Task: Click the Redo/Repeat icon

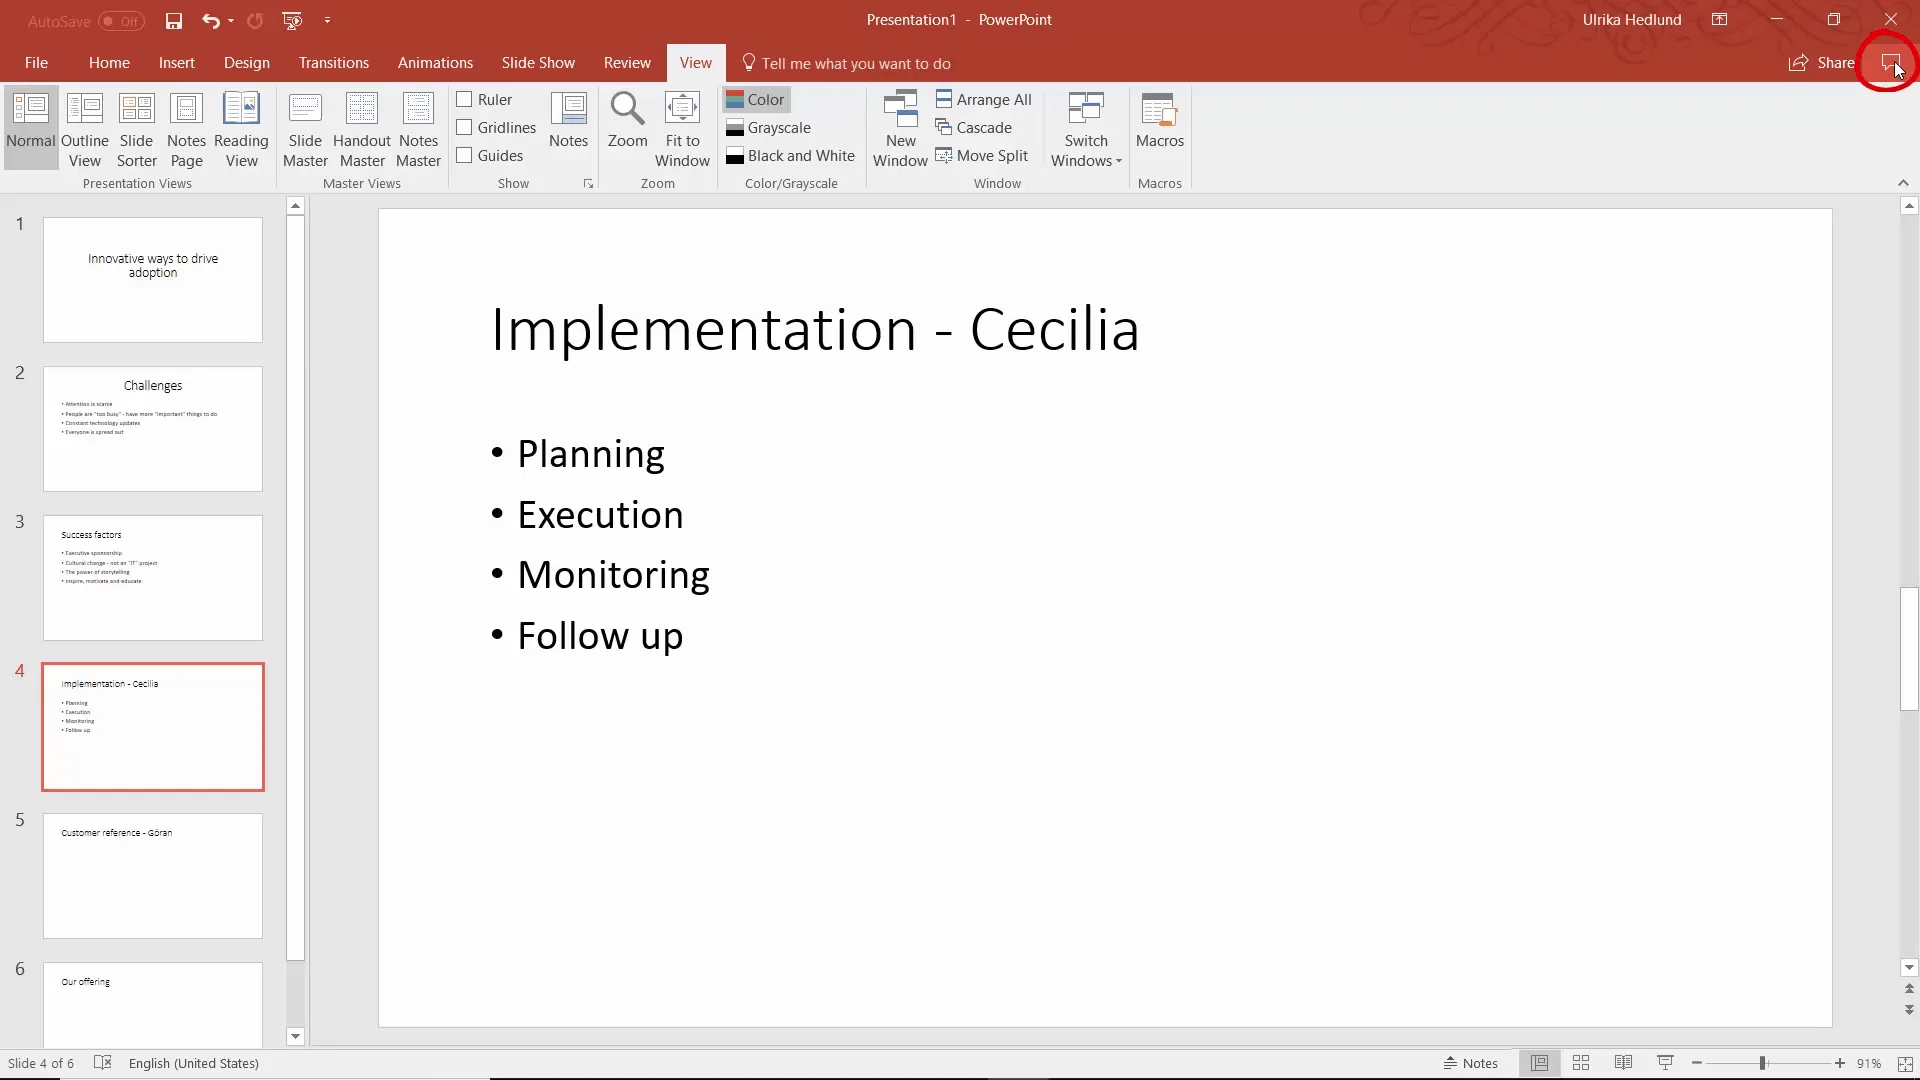Action: 255,20
